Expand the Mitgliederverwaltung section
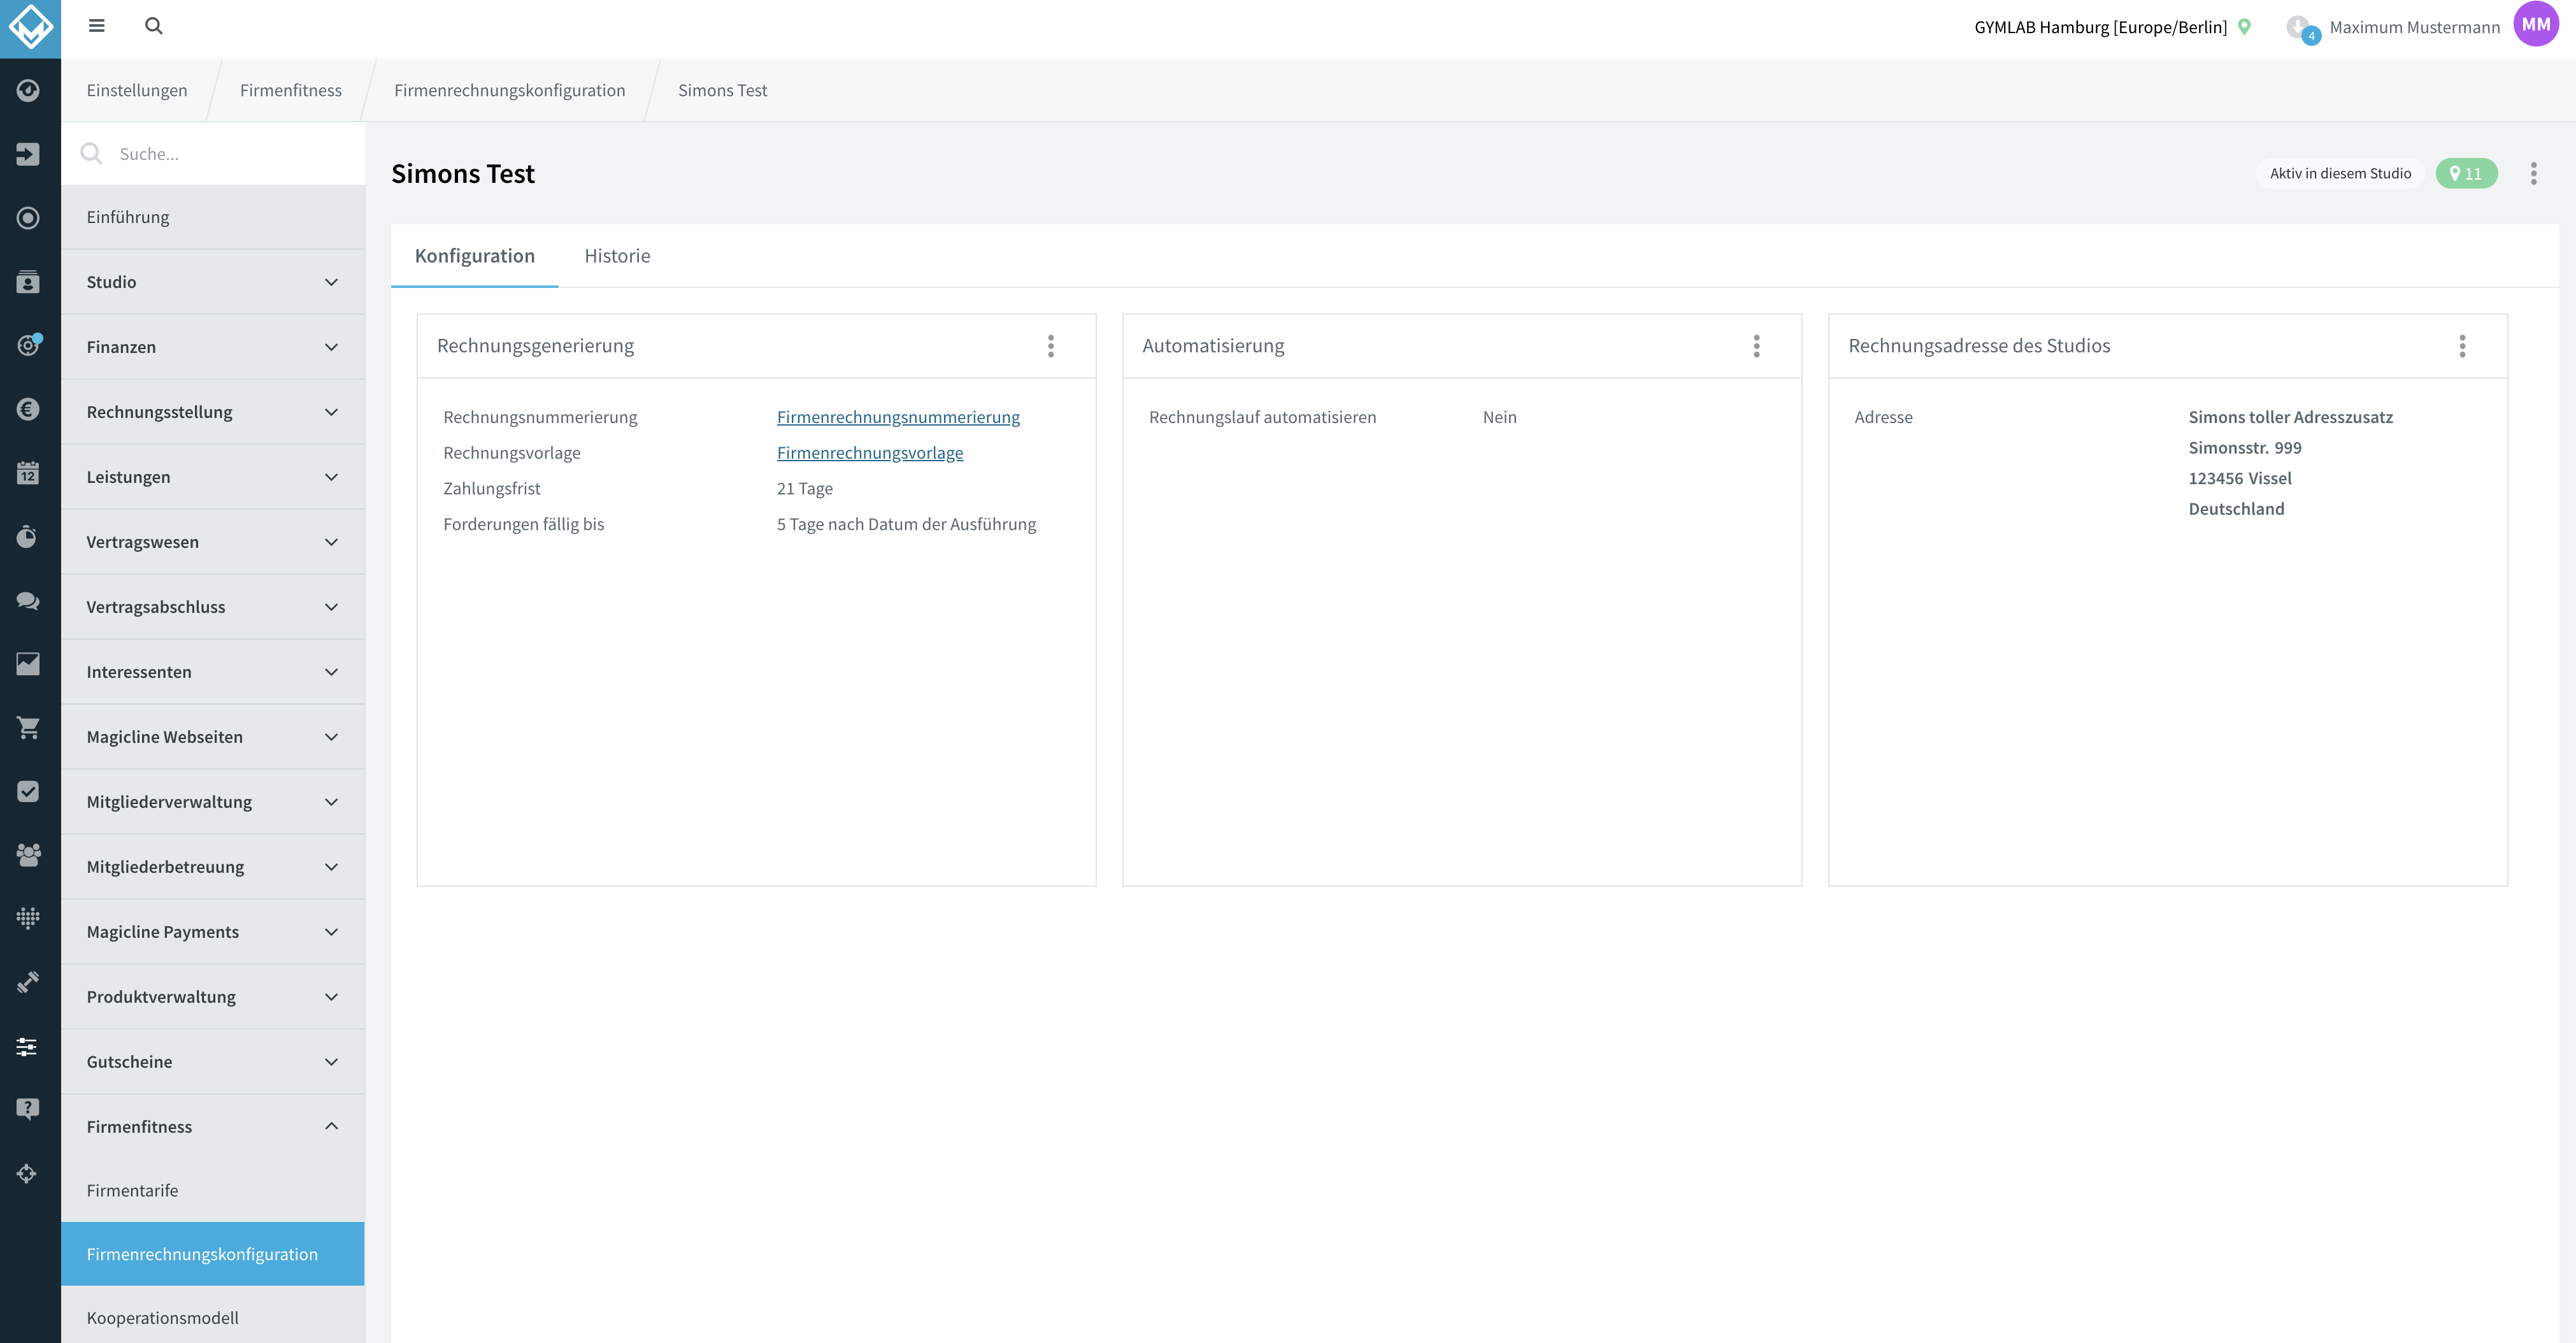2576x1343 pixels. [213, 802]
